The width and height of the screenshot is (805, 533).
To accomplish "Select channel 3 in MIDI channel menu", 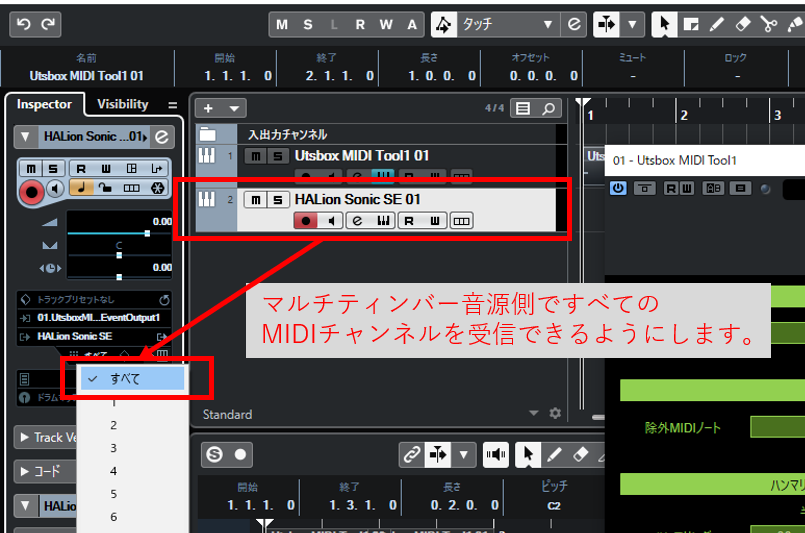I will 113,448.
